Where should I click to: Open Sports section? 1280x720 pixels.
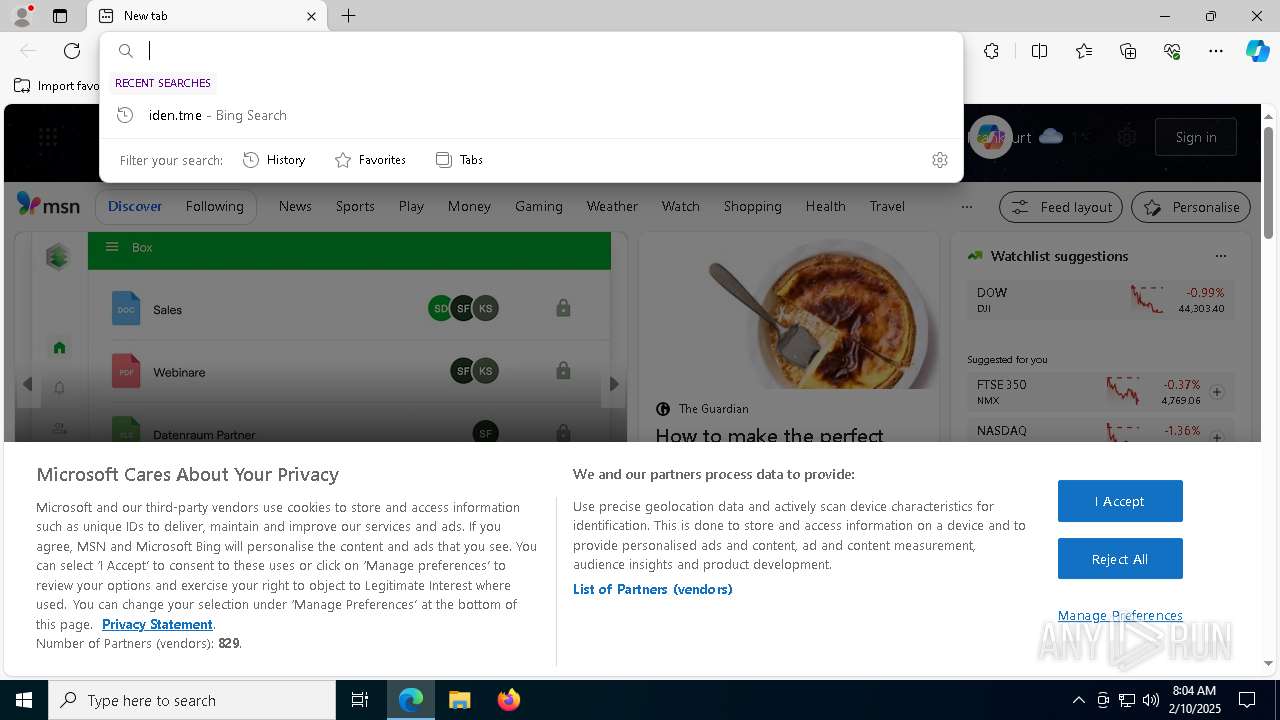(x=355, y=206)
